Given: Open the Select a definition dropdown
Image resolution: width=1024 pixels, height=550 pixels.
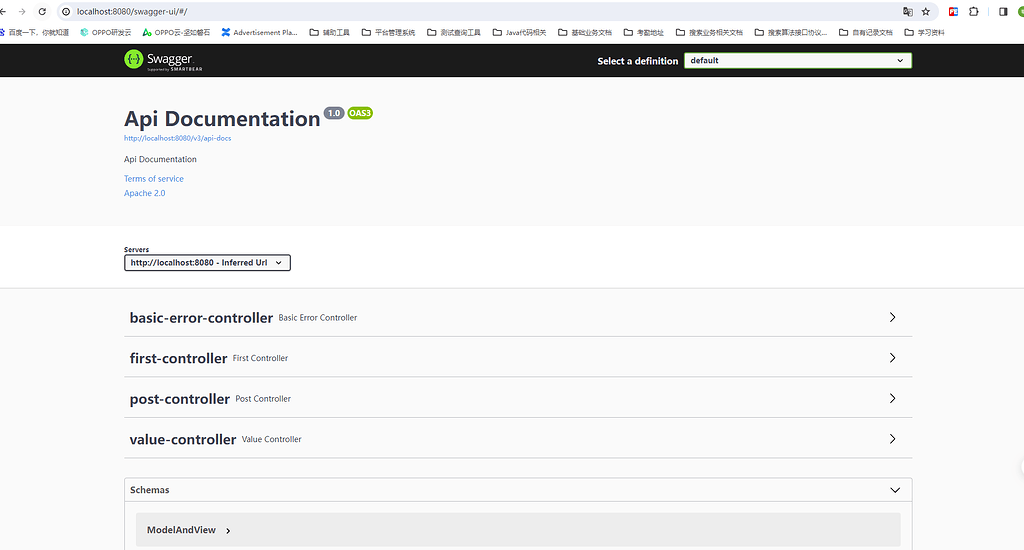Looking at the screenshot, I should (797, 61).
